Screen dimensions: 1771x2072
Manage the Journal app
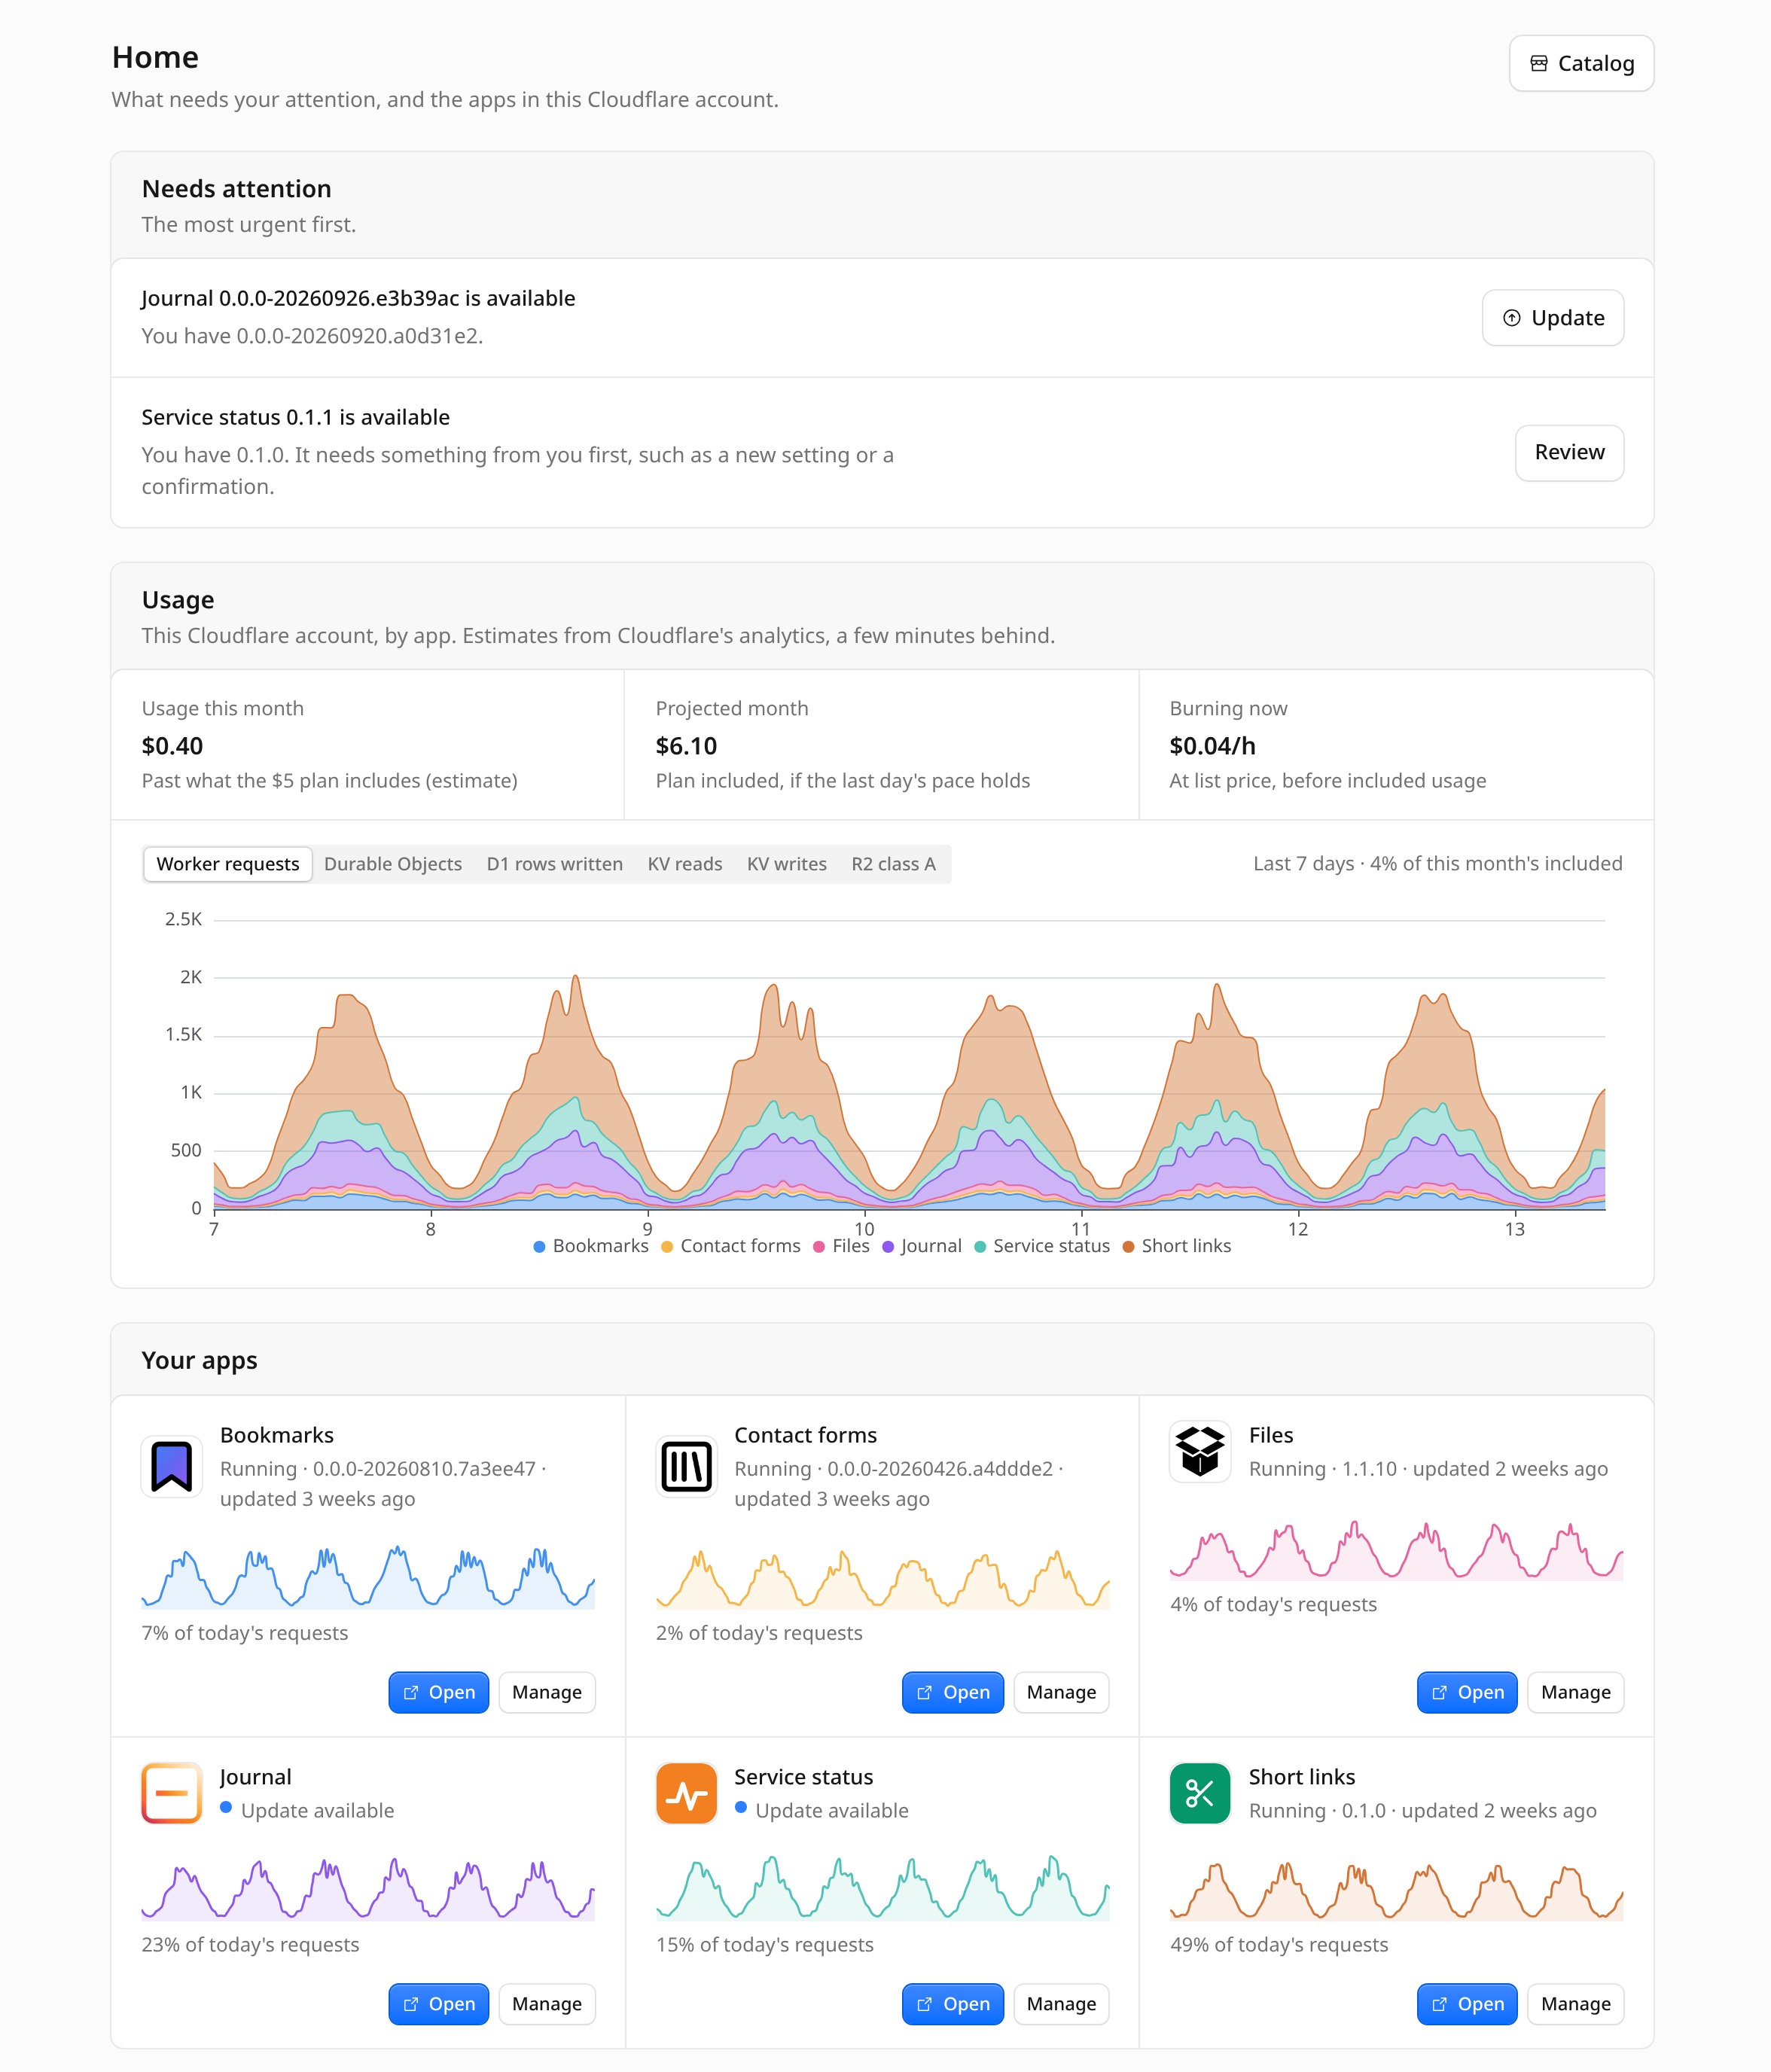tap(547, 2005)
